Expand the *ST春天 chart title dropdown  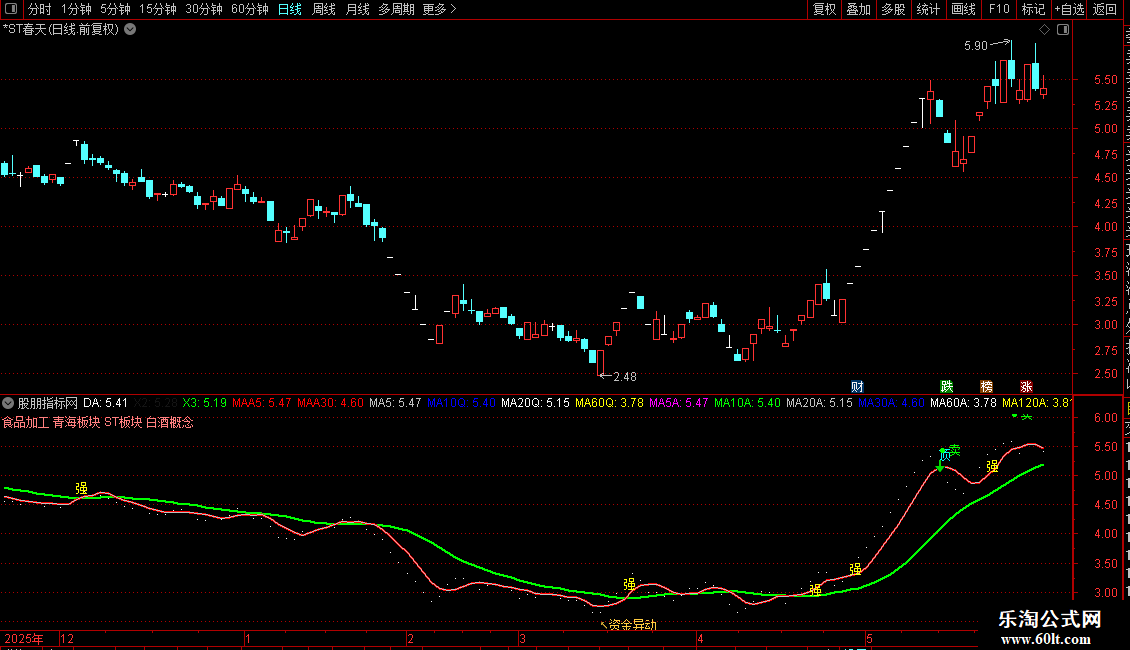point(130,30)
